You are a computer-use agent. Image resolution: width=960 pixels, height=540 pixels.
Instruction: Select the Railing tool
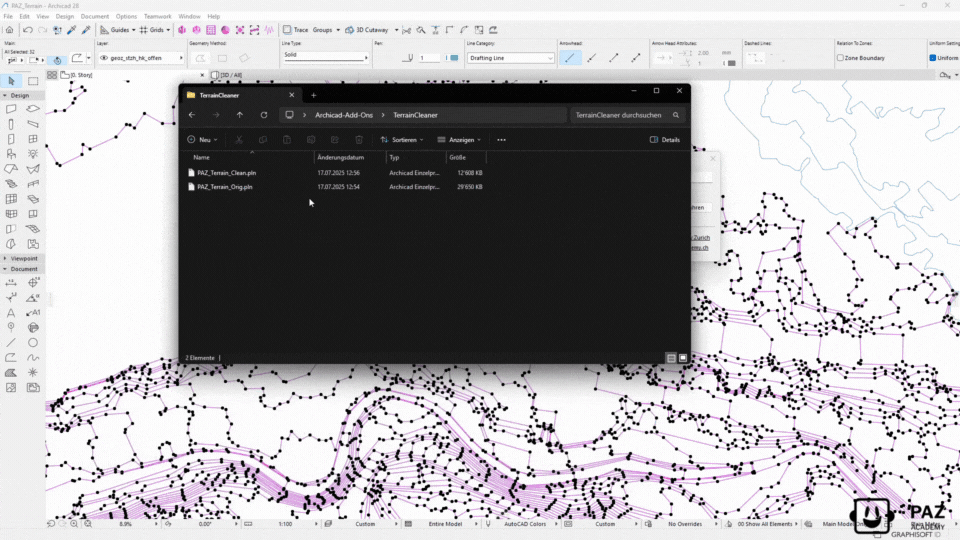pyautogui.click(x=33, y=184)
